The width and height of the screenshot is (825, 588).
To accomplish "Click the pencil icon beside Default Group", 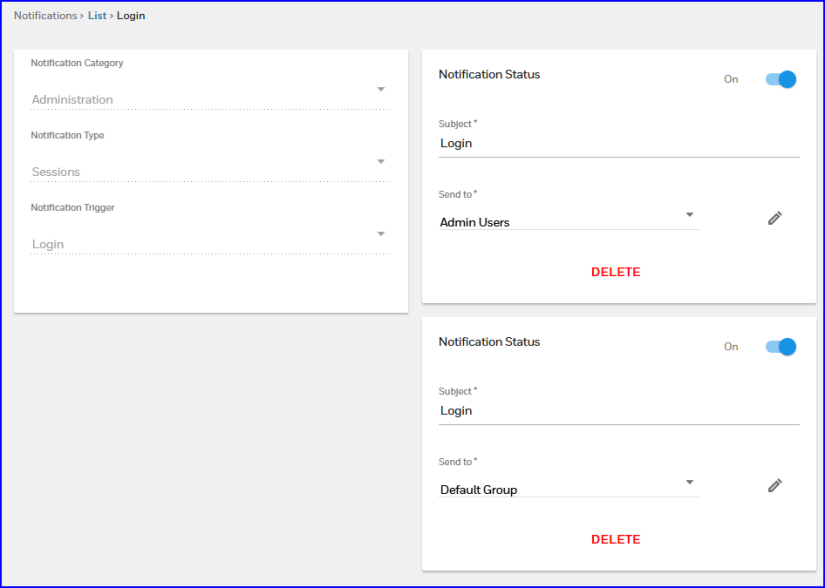I will [774, 486].
